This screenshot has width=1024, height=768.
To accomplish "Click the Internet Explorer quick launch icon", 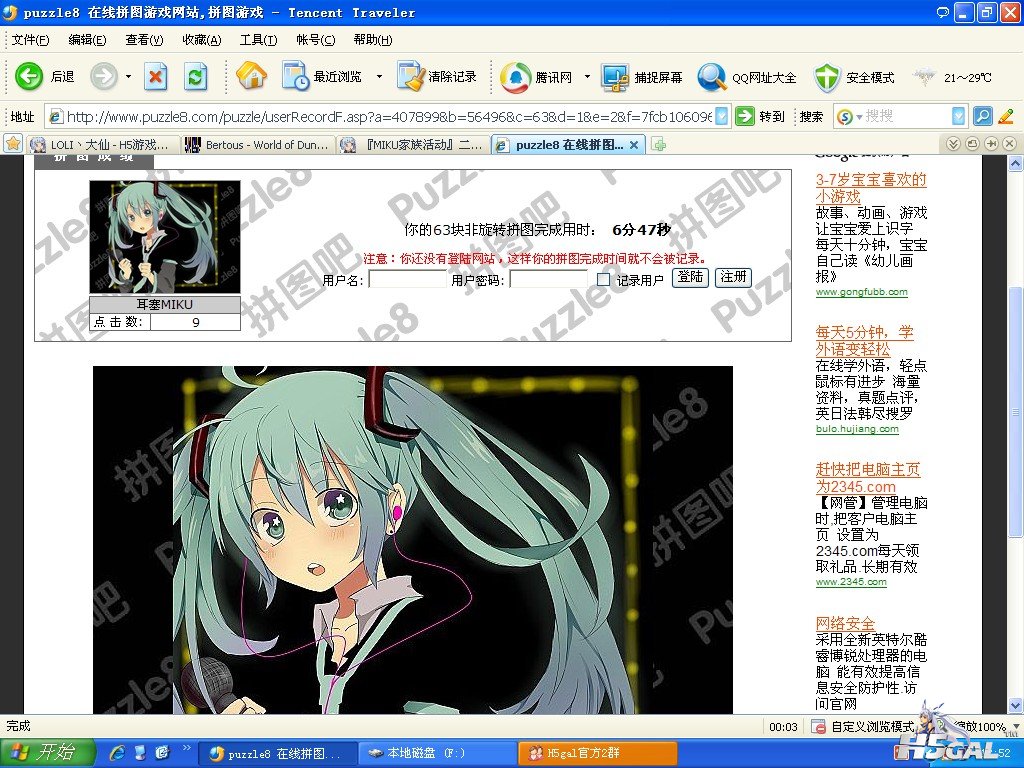I will pyautogui.click(x=118, y=753).
